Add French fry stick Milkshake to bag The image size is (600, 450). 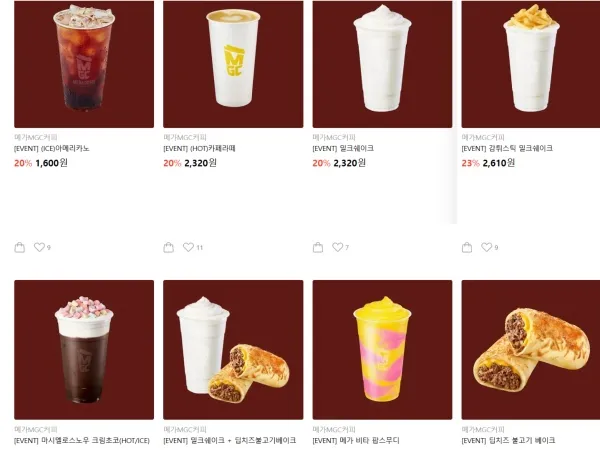467,248
